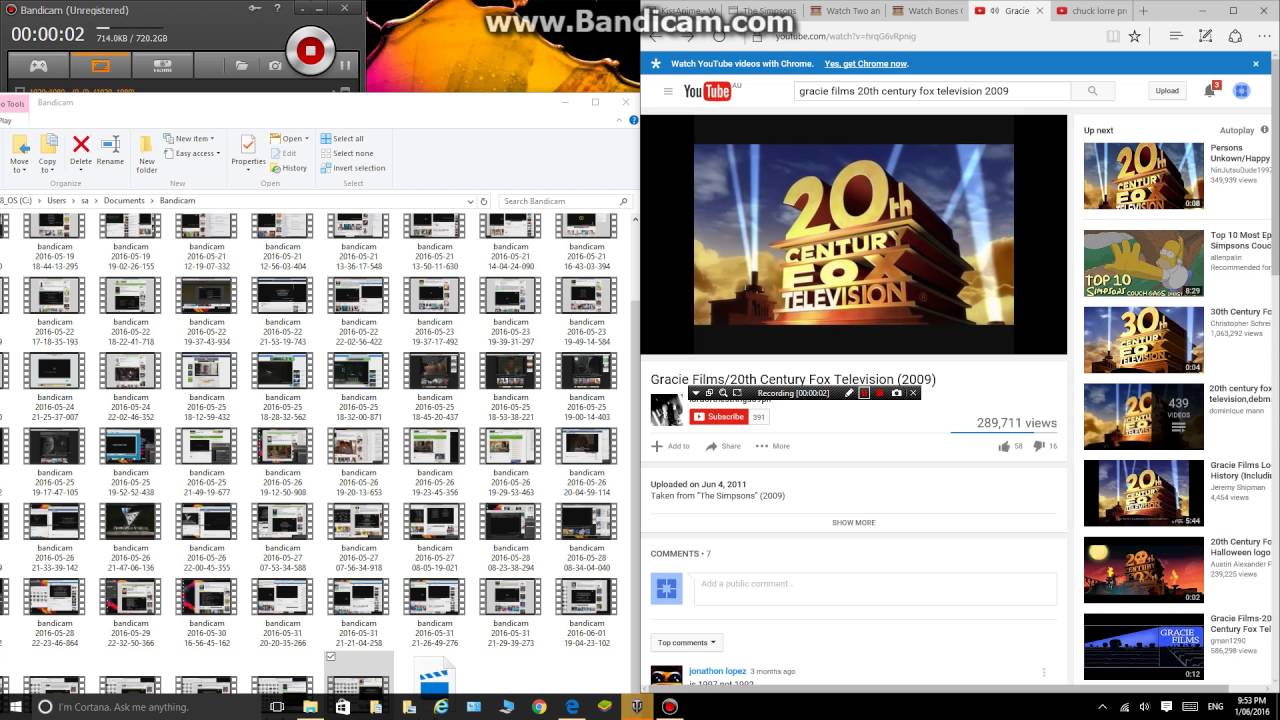Take a screenshot with Bandicam's camera icon
1280x720 pixels.
275,66
